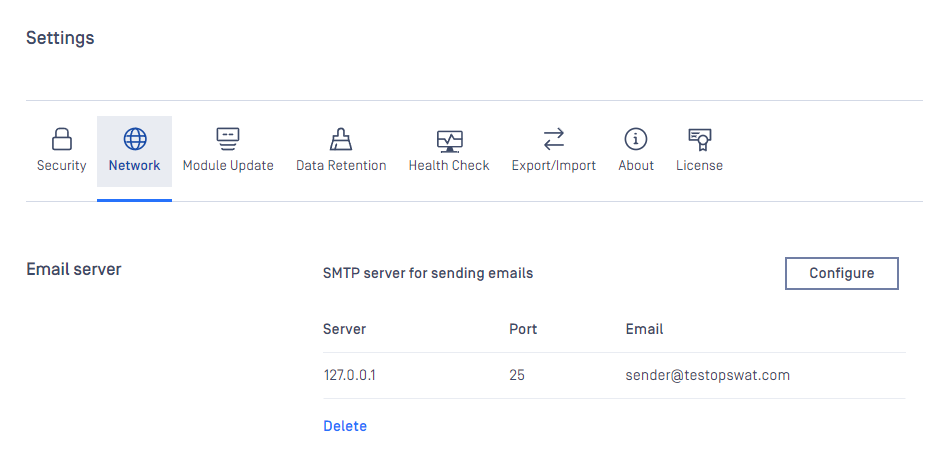This screenshot has width=936, height=464.
Task: Click the Security padlock icon
Action: coord(61,139)
